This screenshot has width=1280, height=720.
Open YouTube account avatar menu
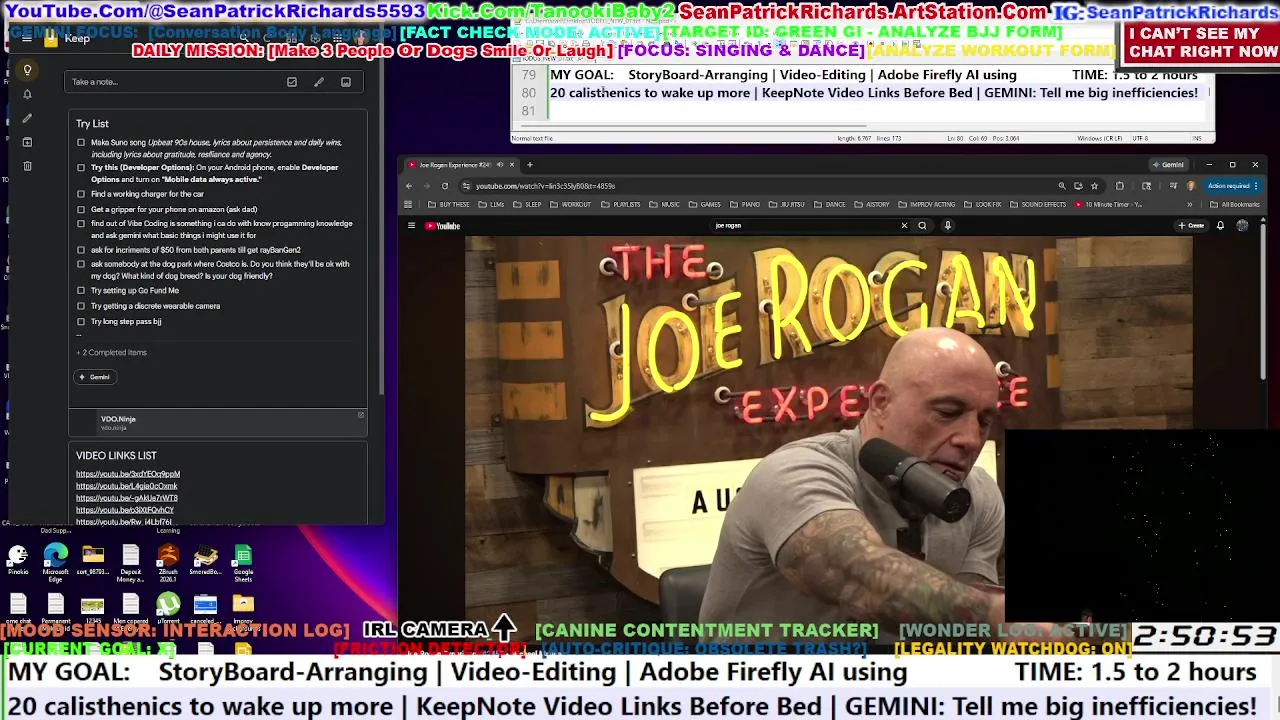[x=1242, y=226]
